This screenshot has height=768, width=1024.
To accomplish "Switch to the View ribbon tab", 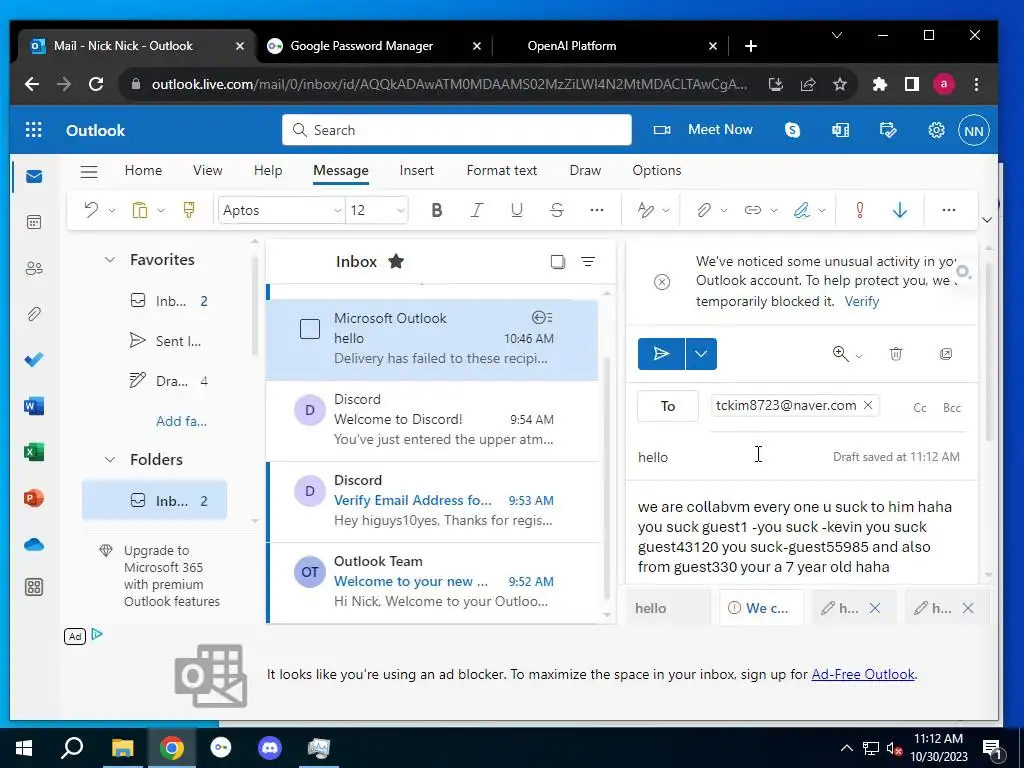I will 208,170.
